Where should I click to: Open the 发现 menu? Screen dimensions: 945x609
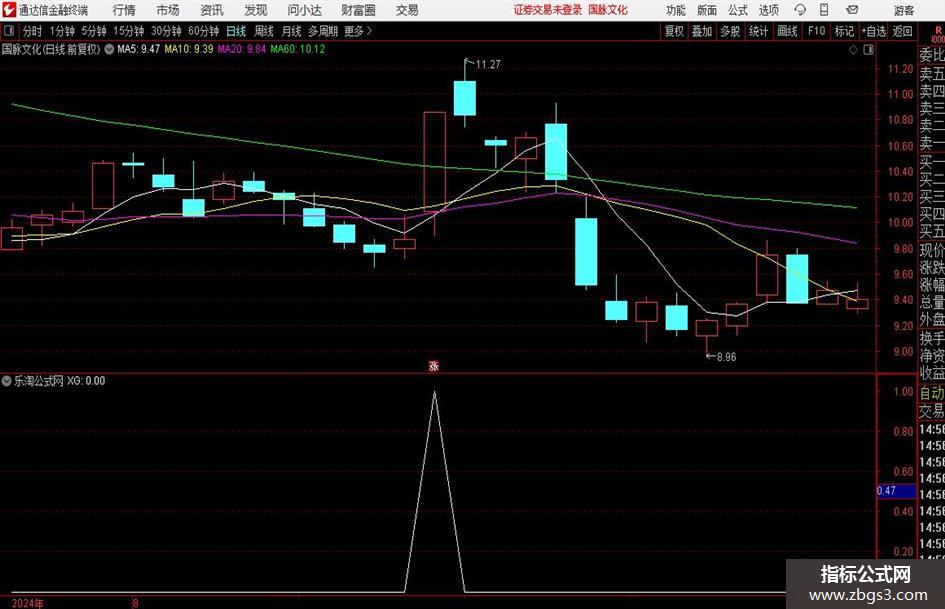(x=256, y=10)
